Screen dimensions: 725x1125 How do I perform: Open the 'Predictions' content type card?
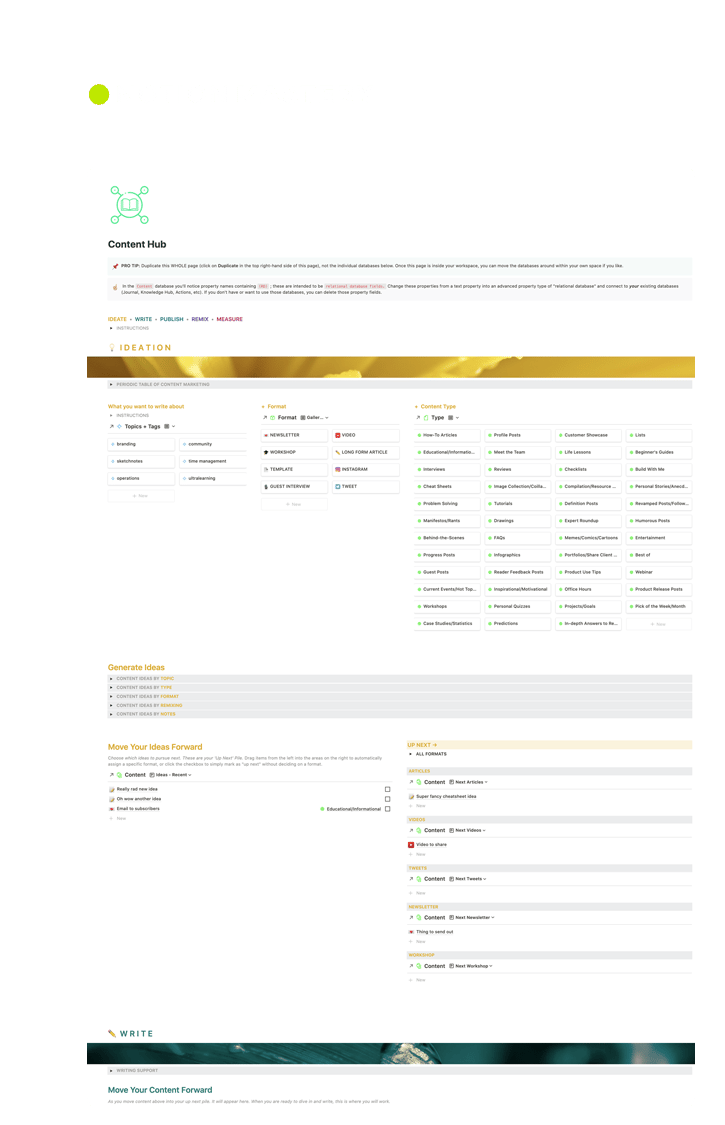click(518, 623)
